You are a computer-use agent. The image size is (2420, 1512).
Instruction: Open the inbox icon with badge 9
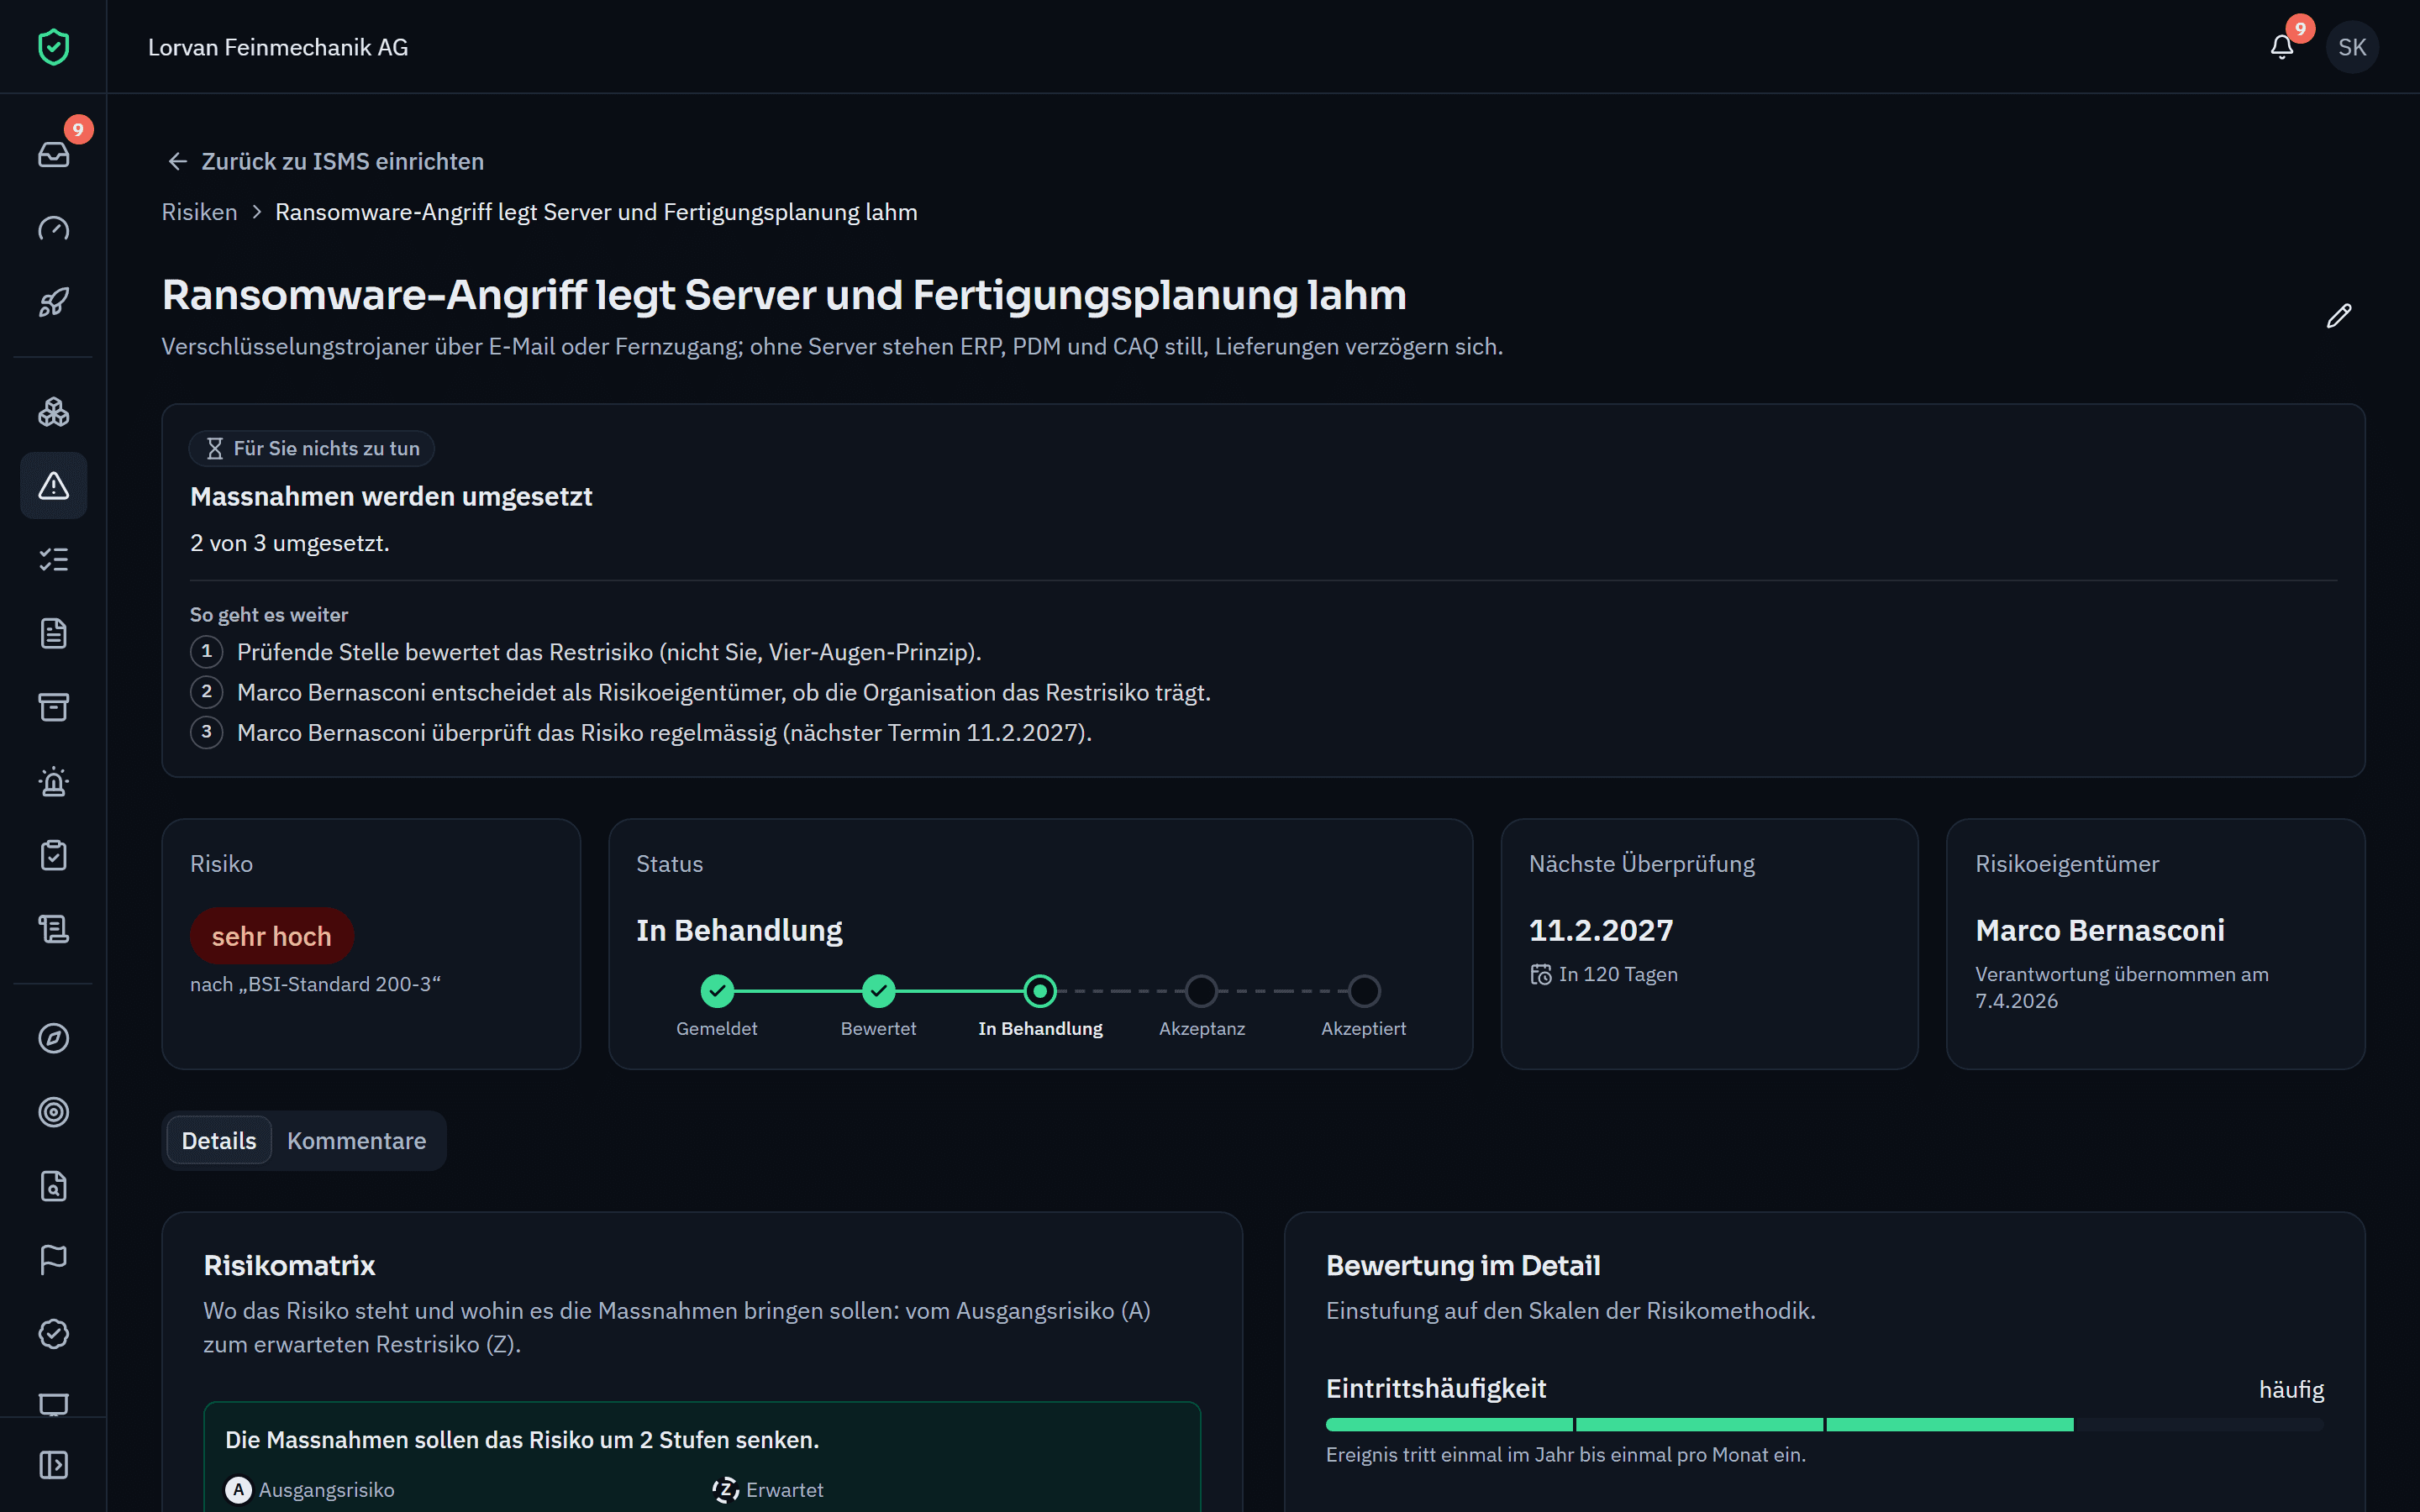point(53,154)
